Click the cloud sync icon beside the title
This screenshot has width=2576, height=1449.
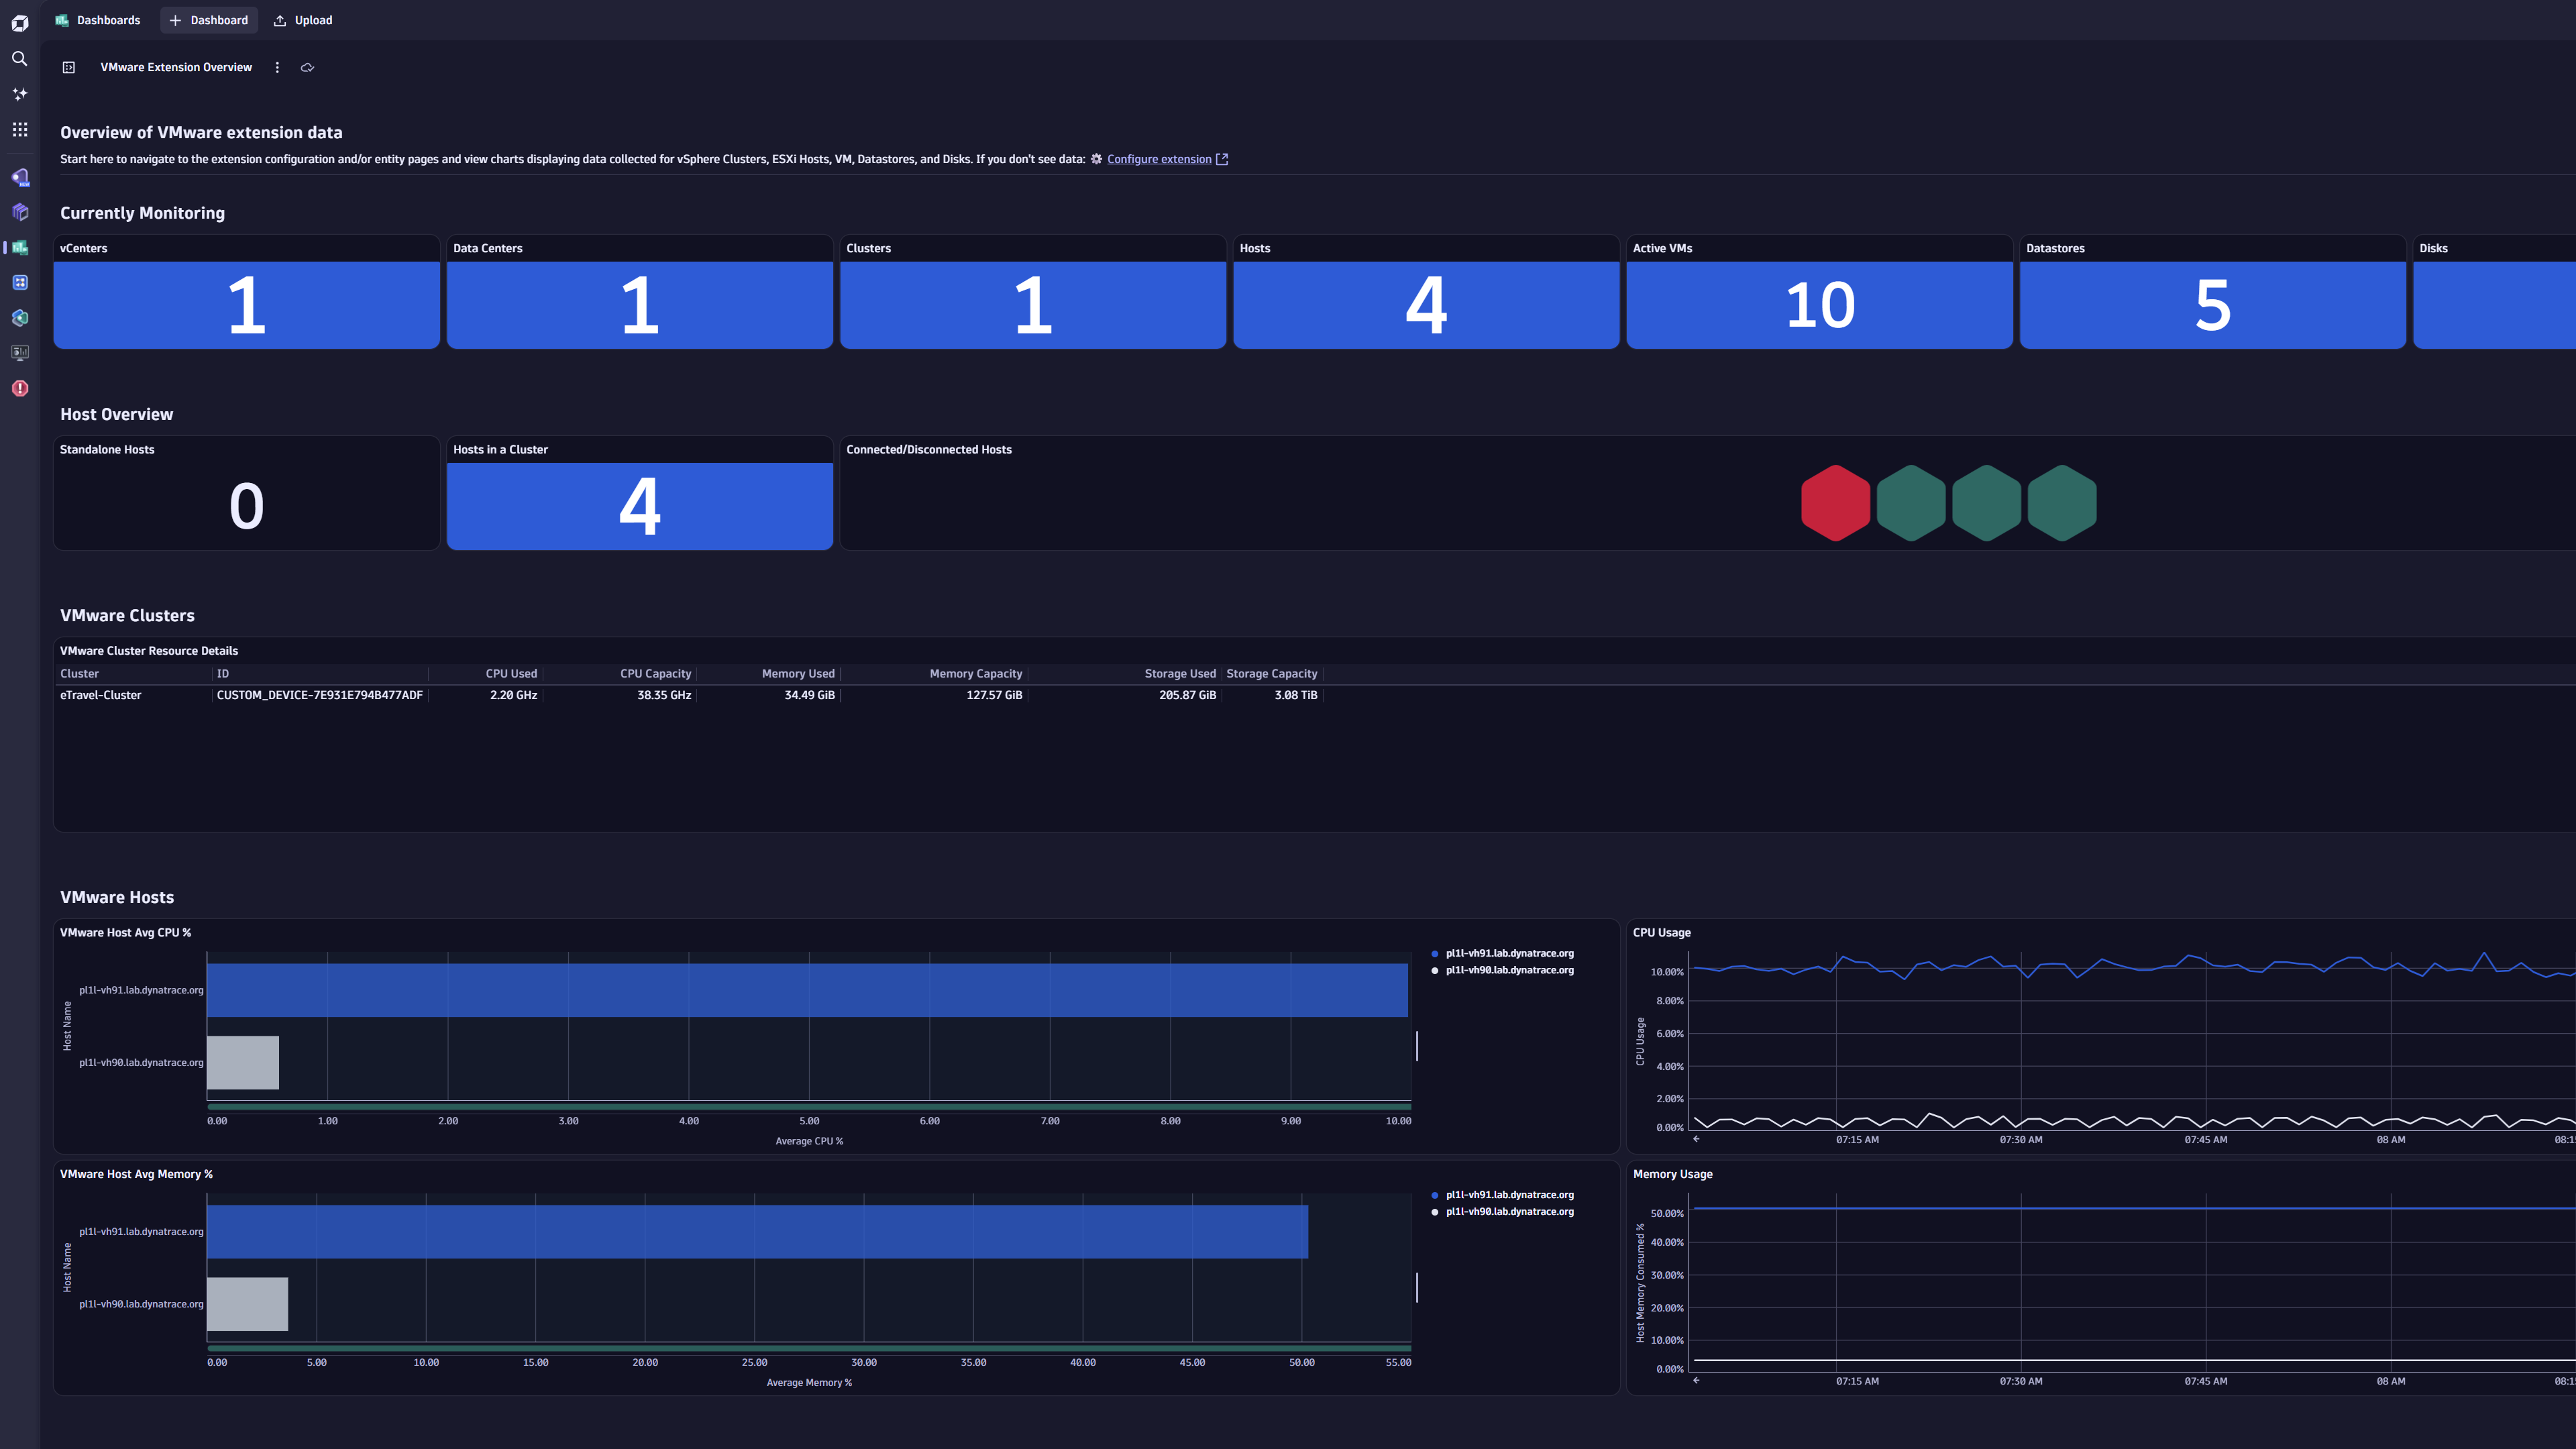(307, 67)
